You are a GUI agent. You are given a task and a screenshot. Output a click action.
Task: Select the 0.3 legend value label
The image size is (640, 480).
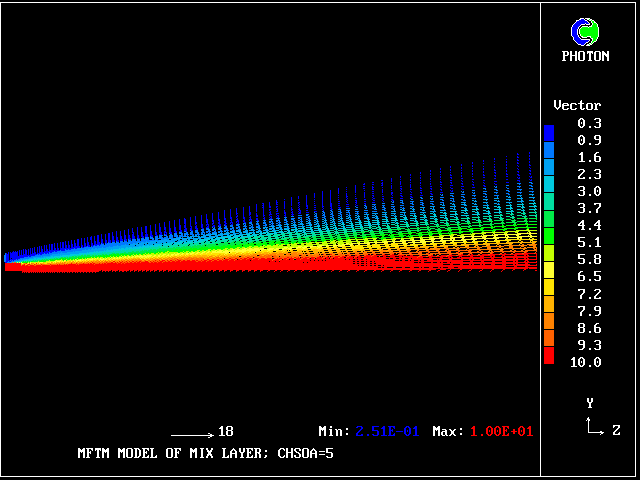[x=589, y=123]
